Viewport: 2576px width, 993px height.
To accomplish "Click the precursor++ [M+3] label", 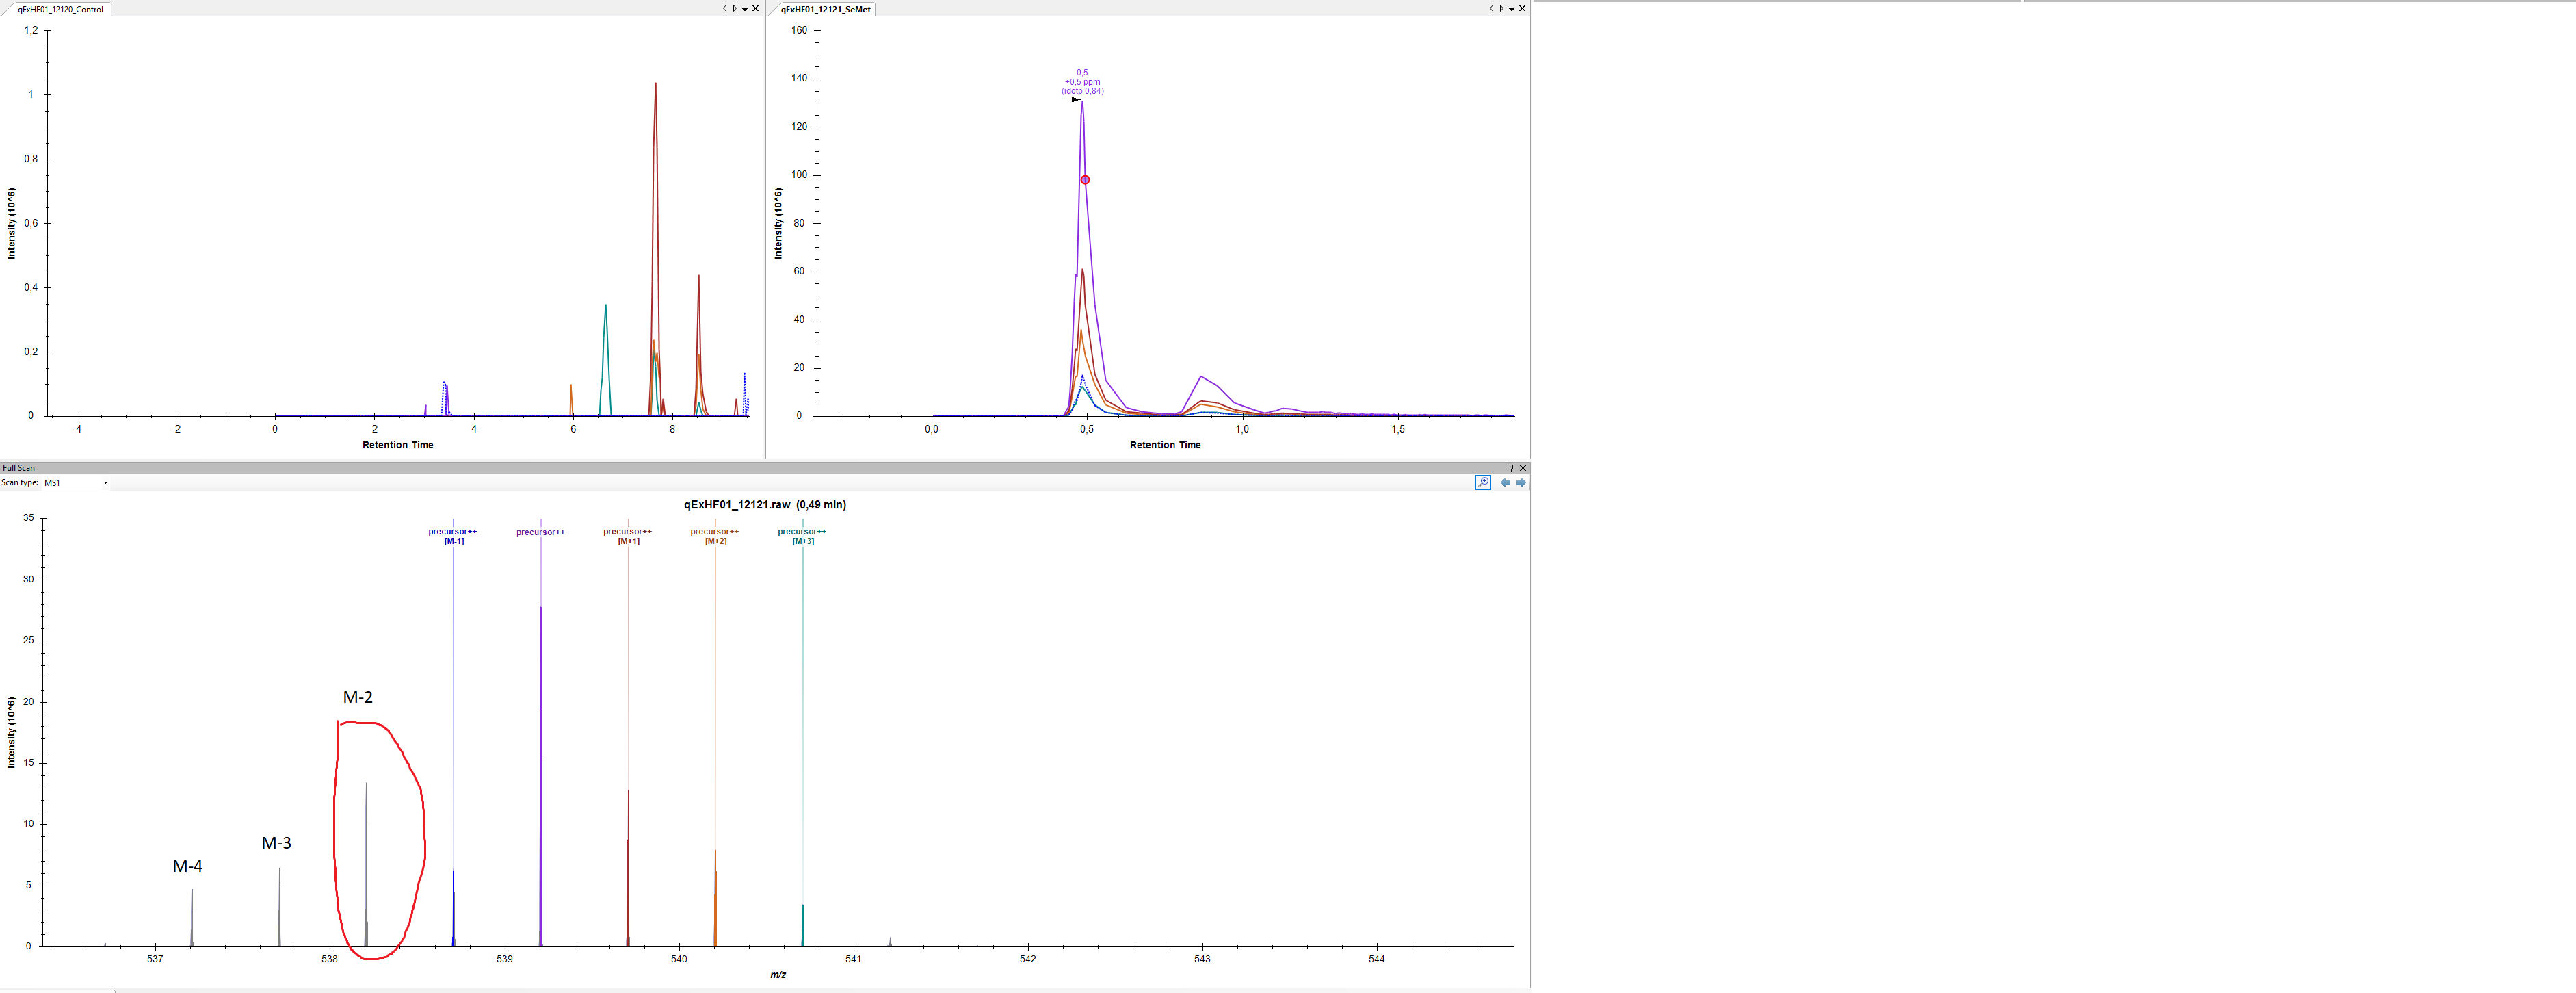I will tap(802, 536).
